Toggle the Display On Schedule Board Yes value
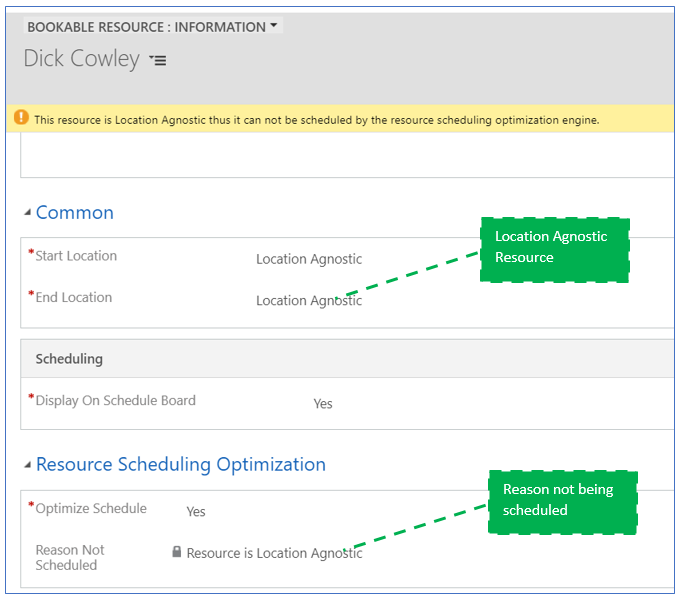The image size is (679, 599). click(x=322, y=404)
